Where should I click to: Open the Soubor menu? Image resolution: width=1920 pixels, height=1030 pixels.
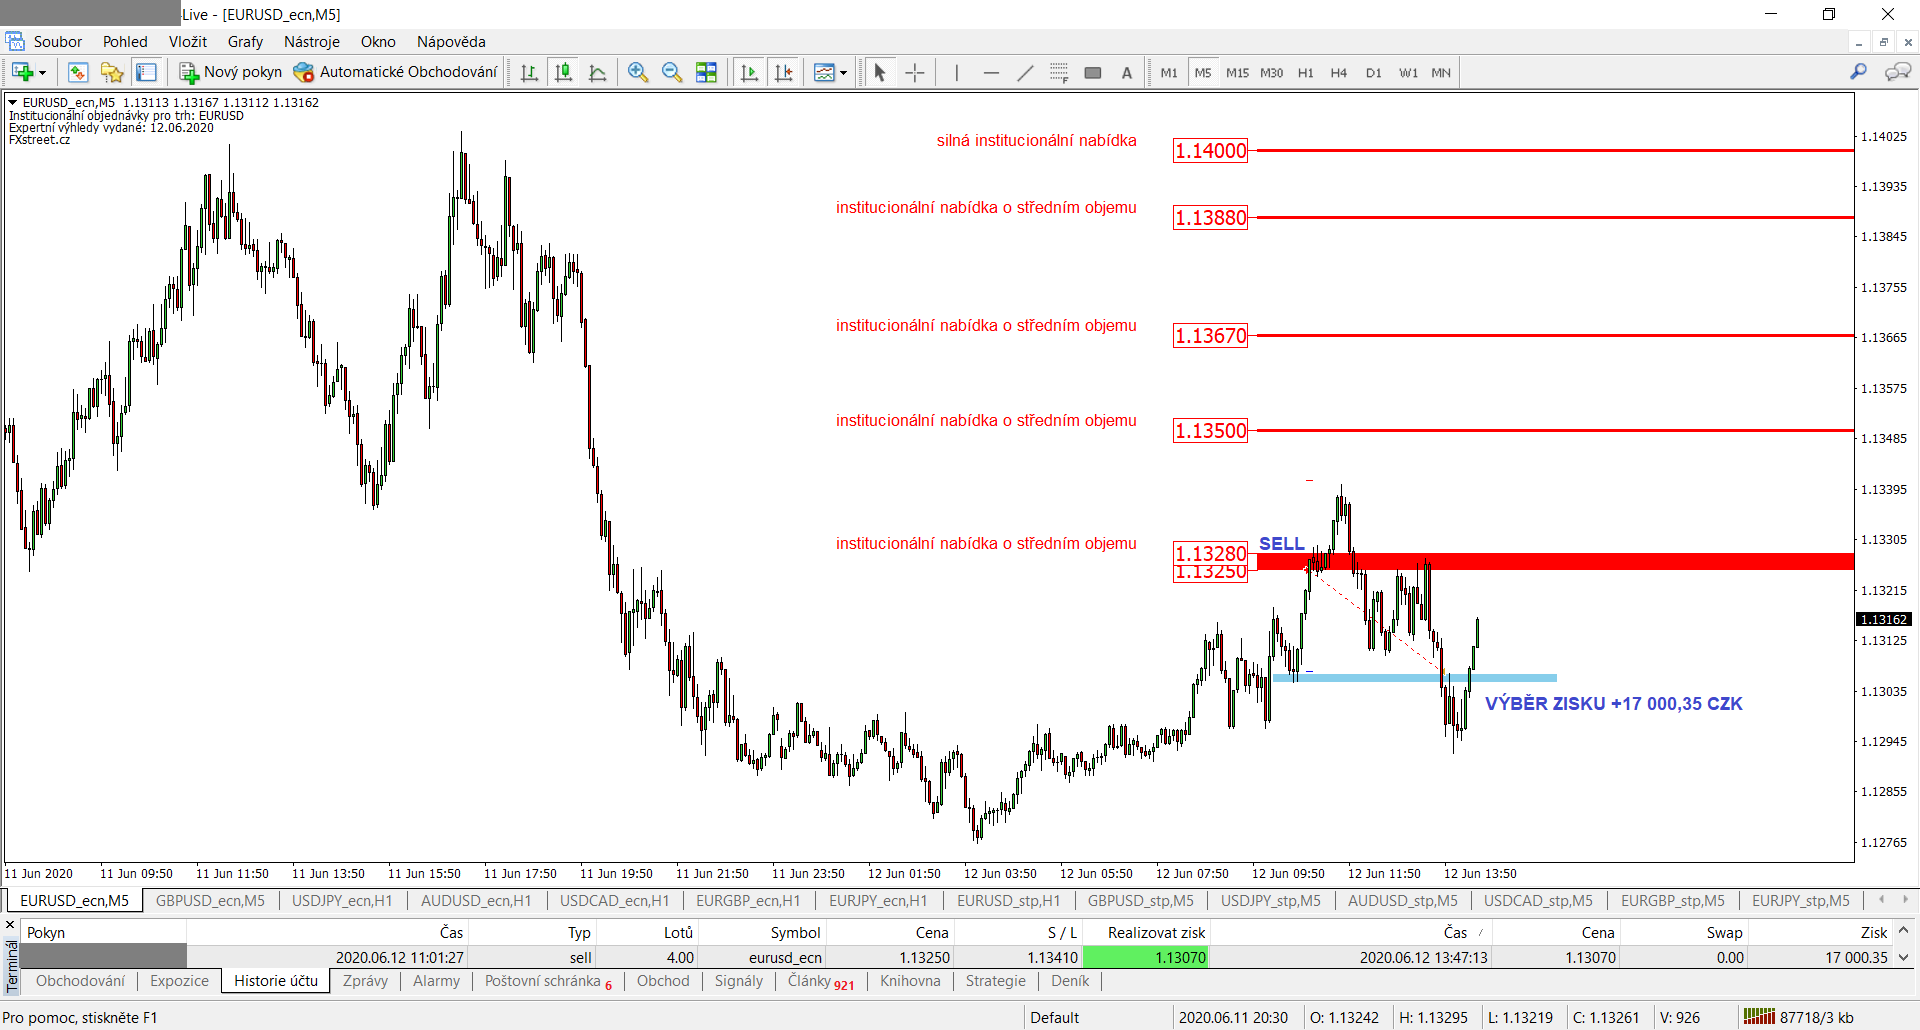tap(58, 42)
